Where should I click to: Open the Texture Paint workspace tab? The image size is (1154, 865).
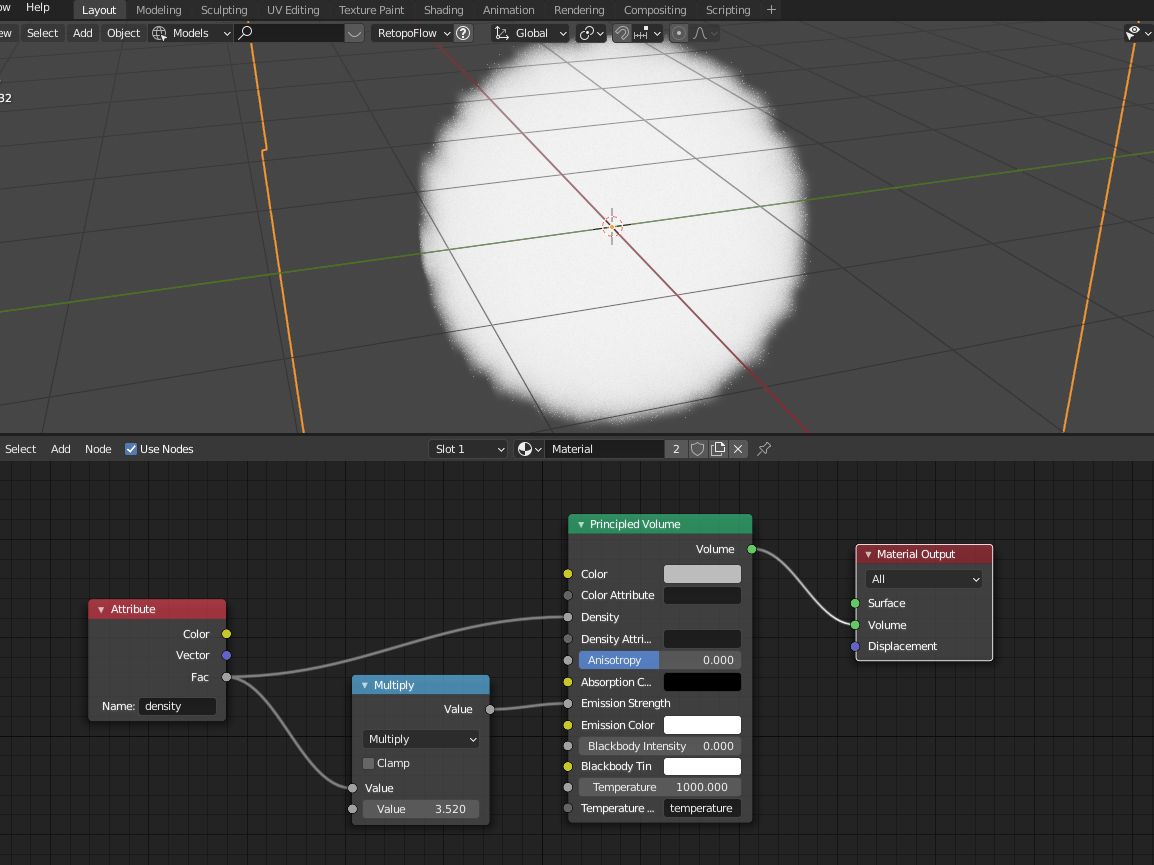point(371,10)
